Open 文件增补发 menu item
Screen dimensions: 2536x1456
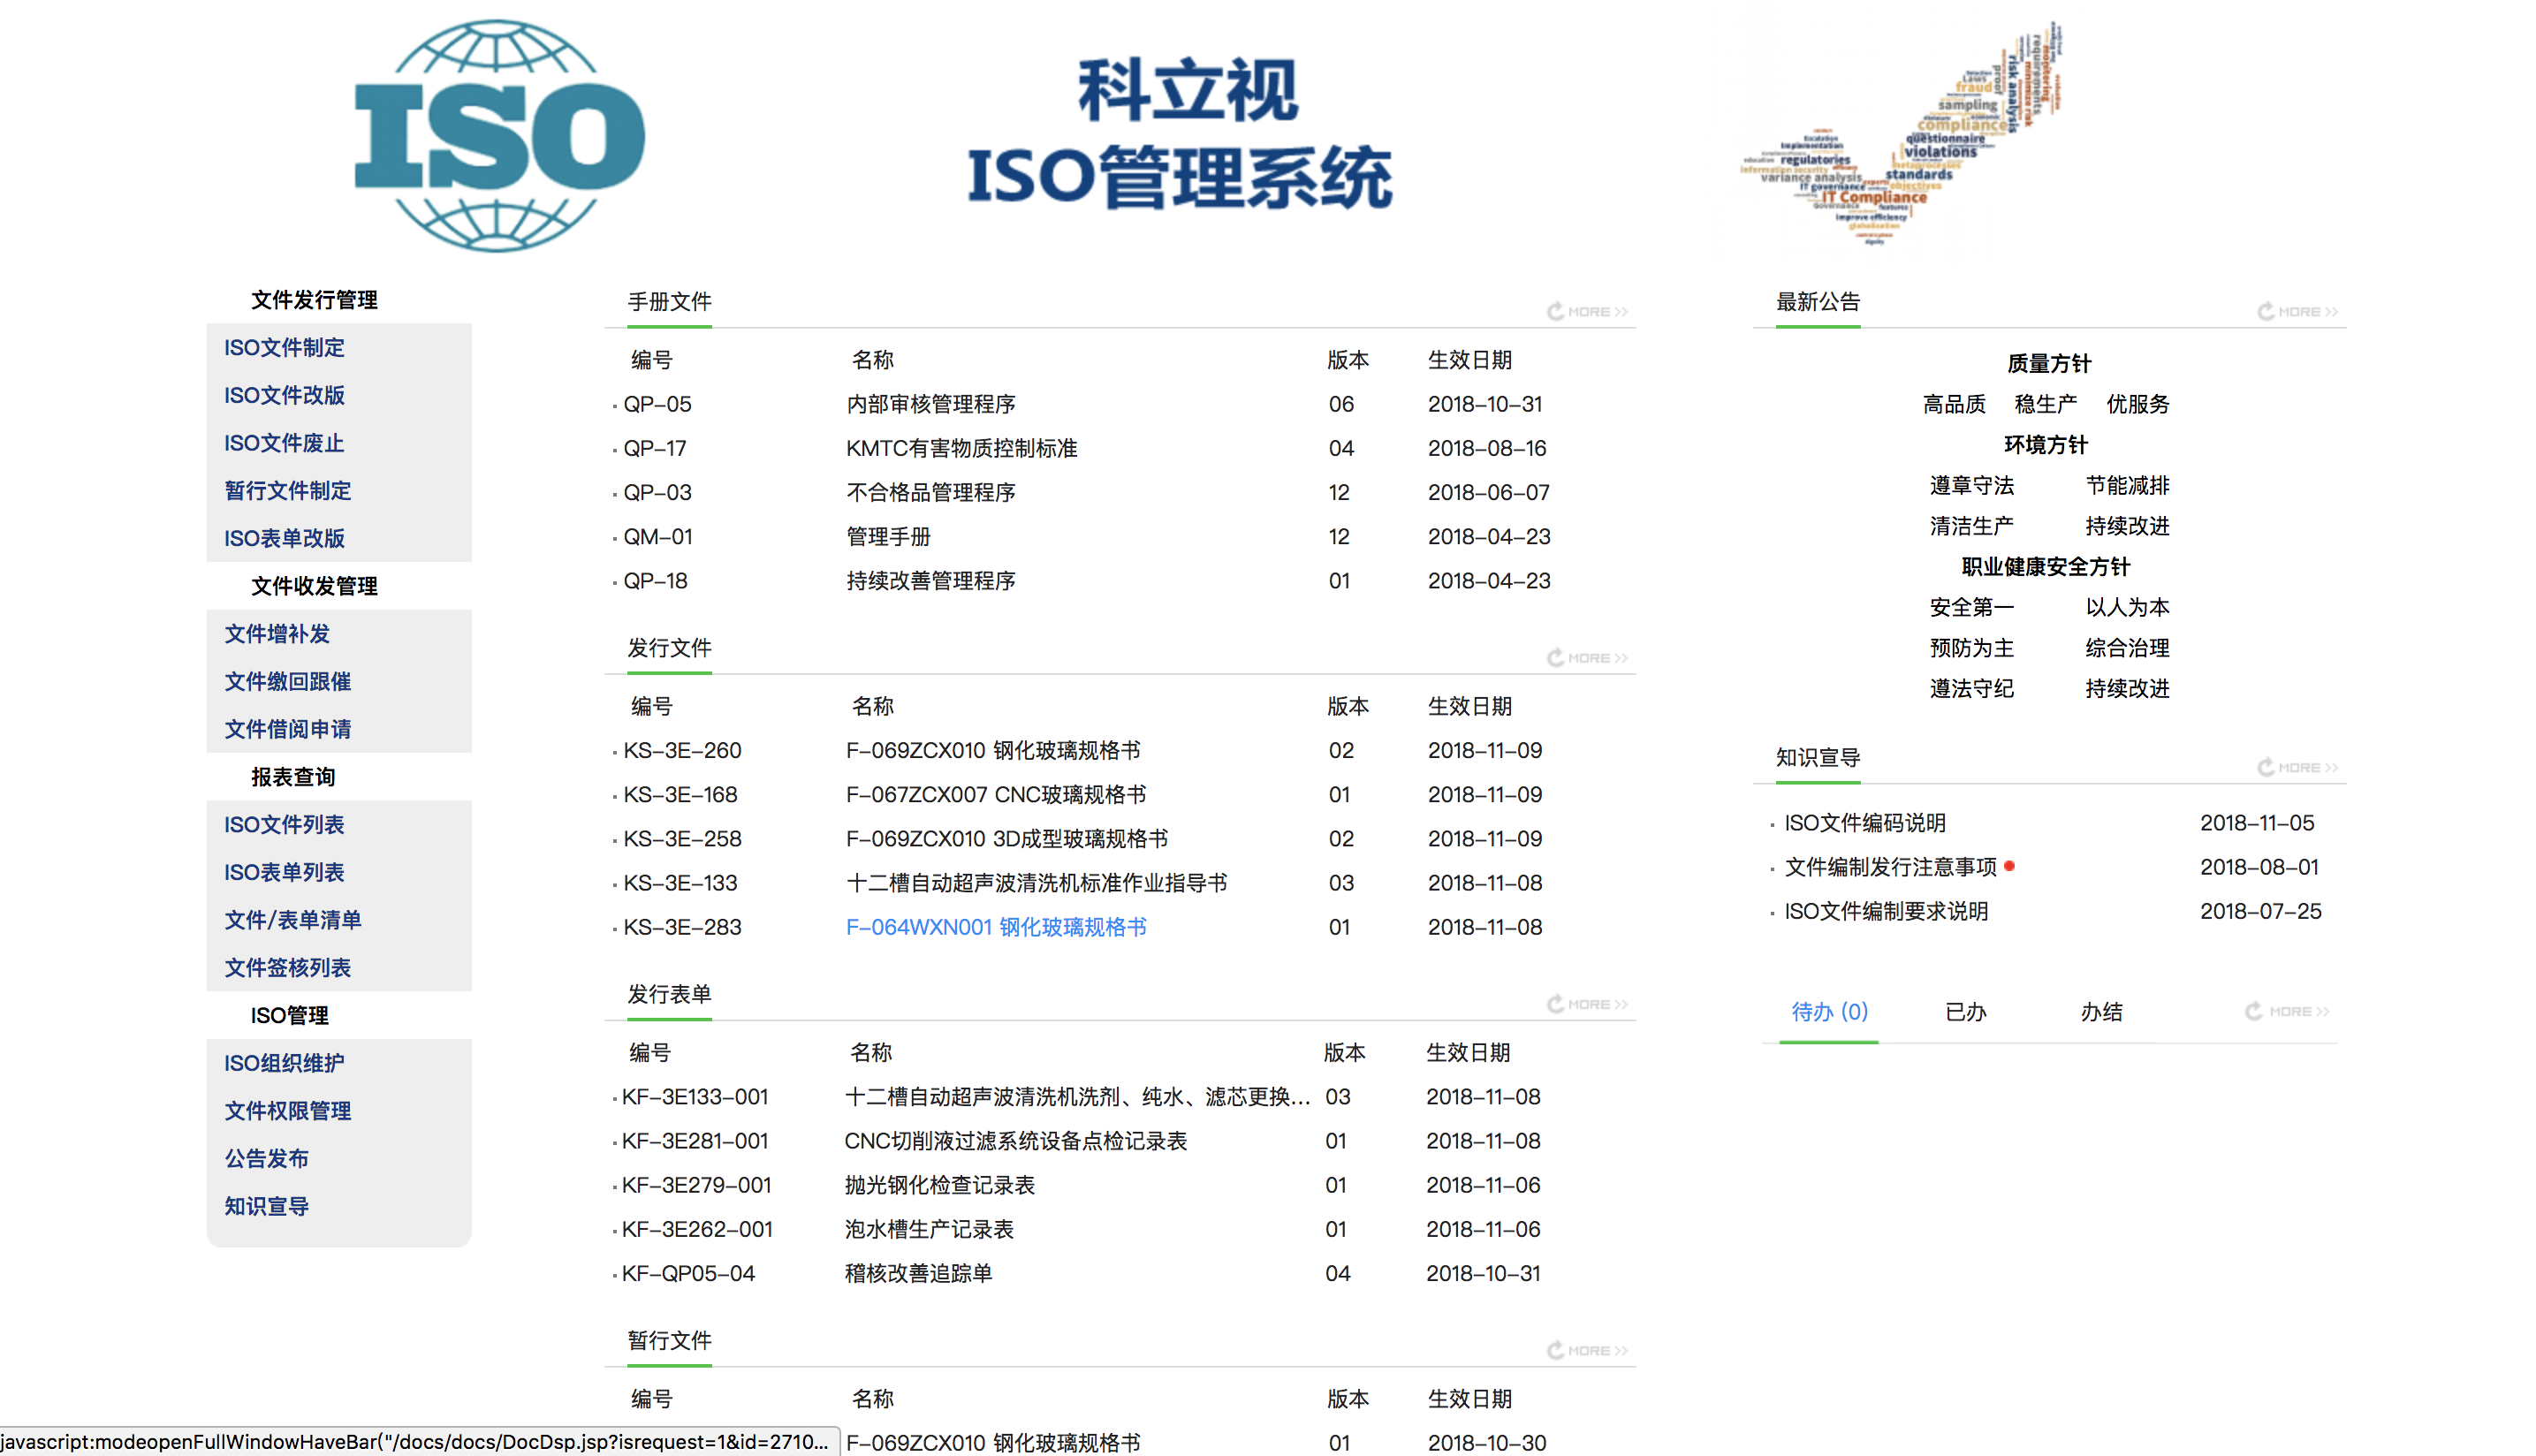pos(277,633)
